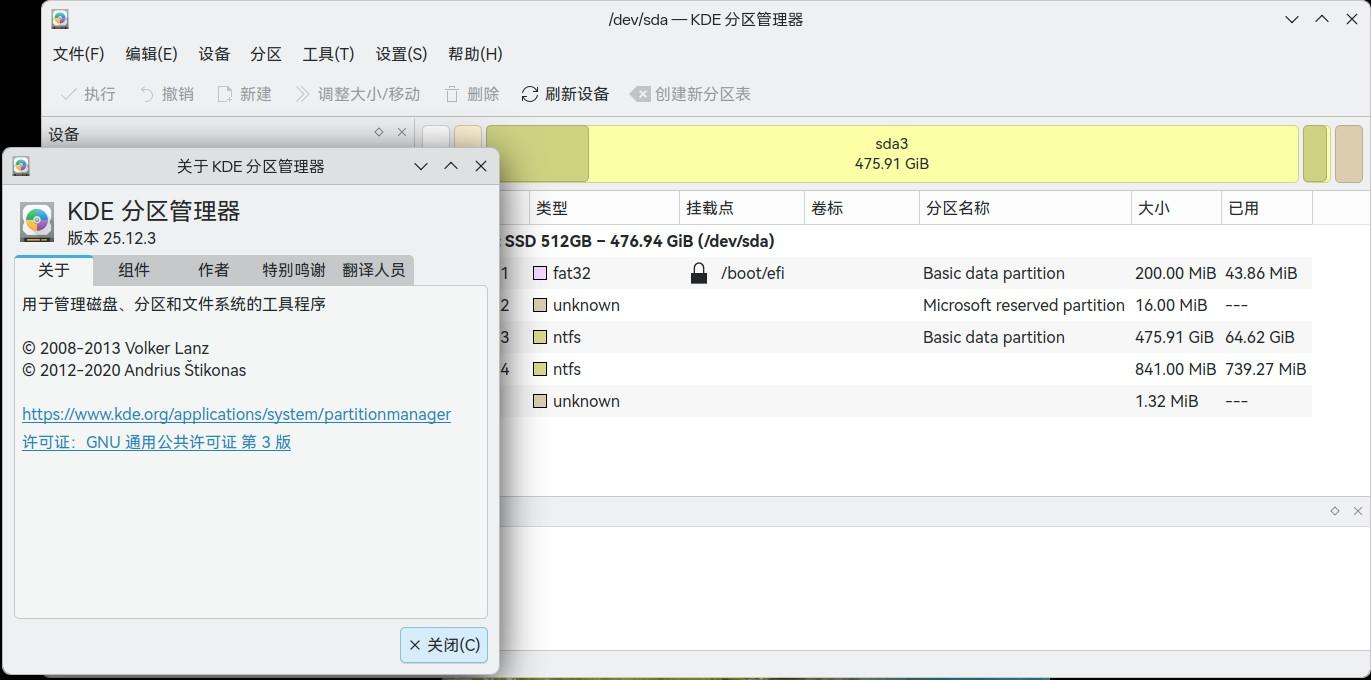The height and width of the screenshot is (680, 1371).
Task: Click the Resize/Move (调整大小/移动) toolbar item
Action: tap(357, 94)
